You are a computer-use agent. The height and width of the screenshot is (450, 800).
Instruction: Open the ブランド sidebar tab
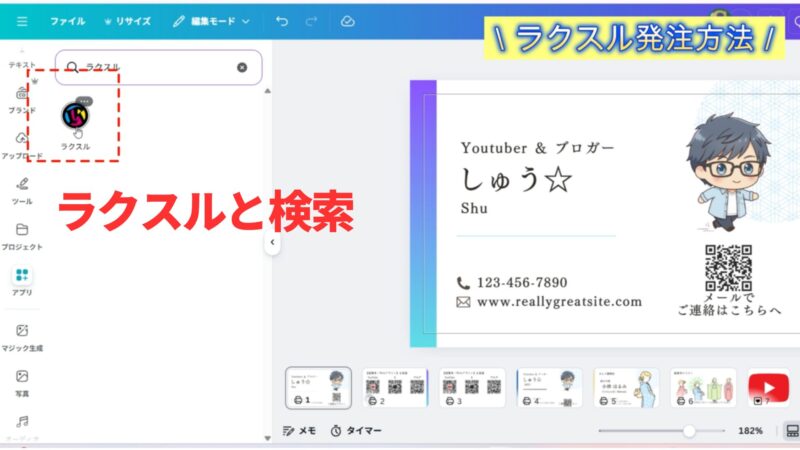(x=22, y=100)
